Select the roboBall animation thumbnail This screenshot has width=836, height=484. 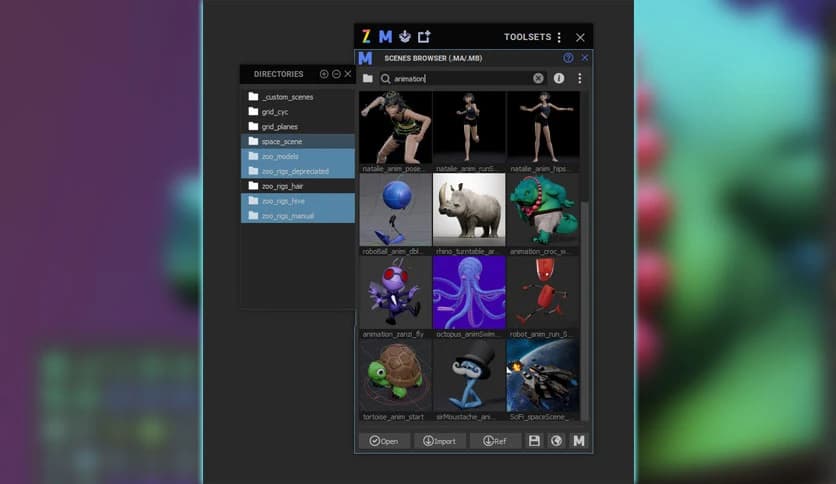coord(396,210)
